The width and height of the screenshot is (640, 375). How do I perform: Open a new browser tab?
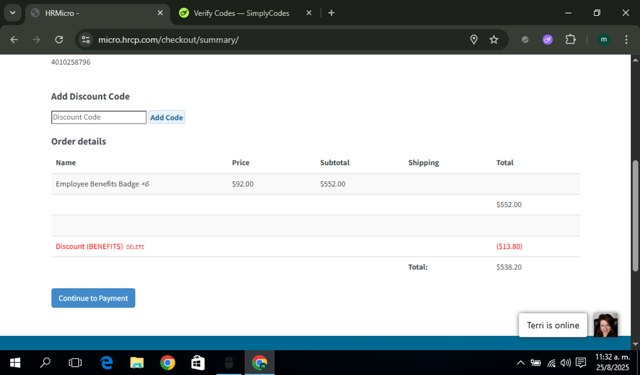point(331,13)
